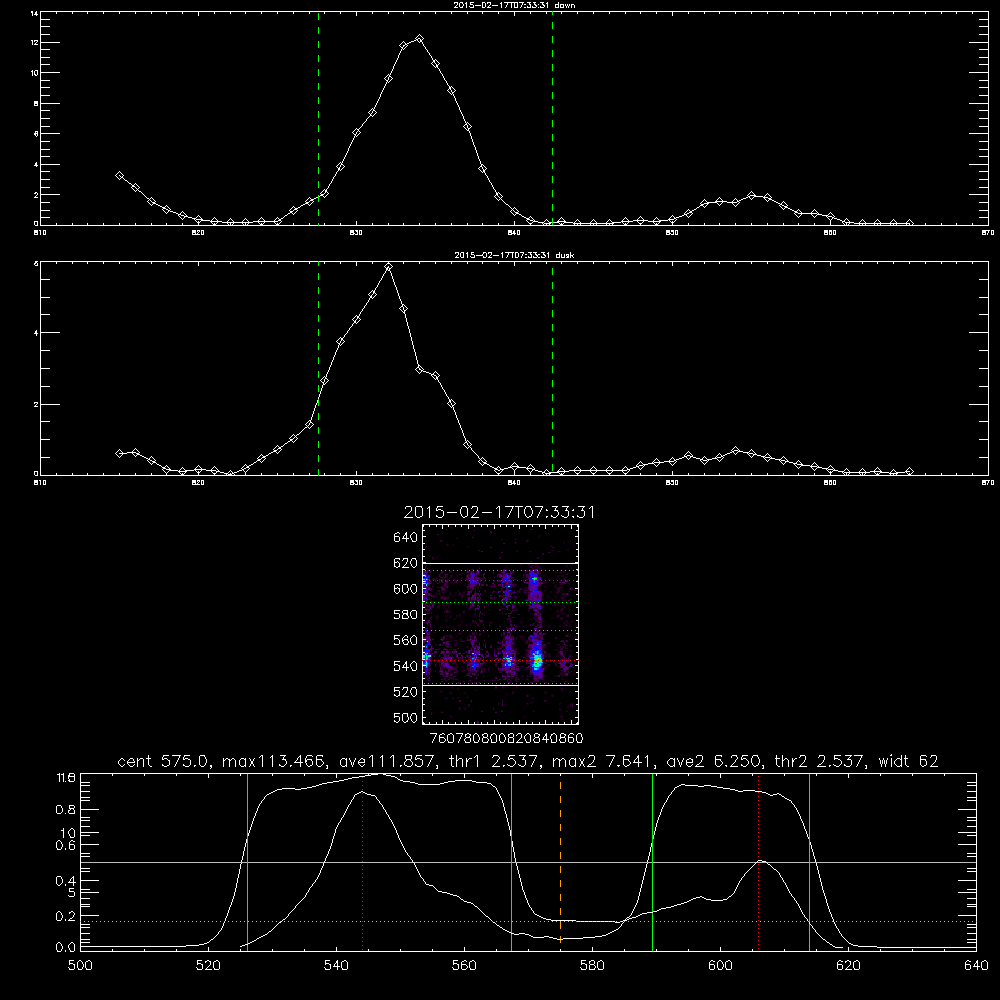Image resolution: width=1000 pixels, height=1000 pixels.
Task: Click the "0.2" y-axis label of the bottom plot
Action: pos(66,916)
